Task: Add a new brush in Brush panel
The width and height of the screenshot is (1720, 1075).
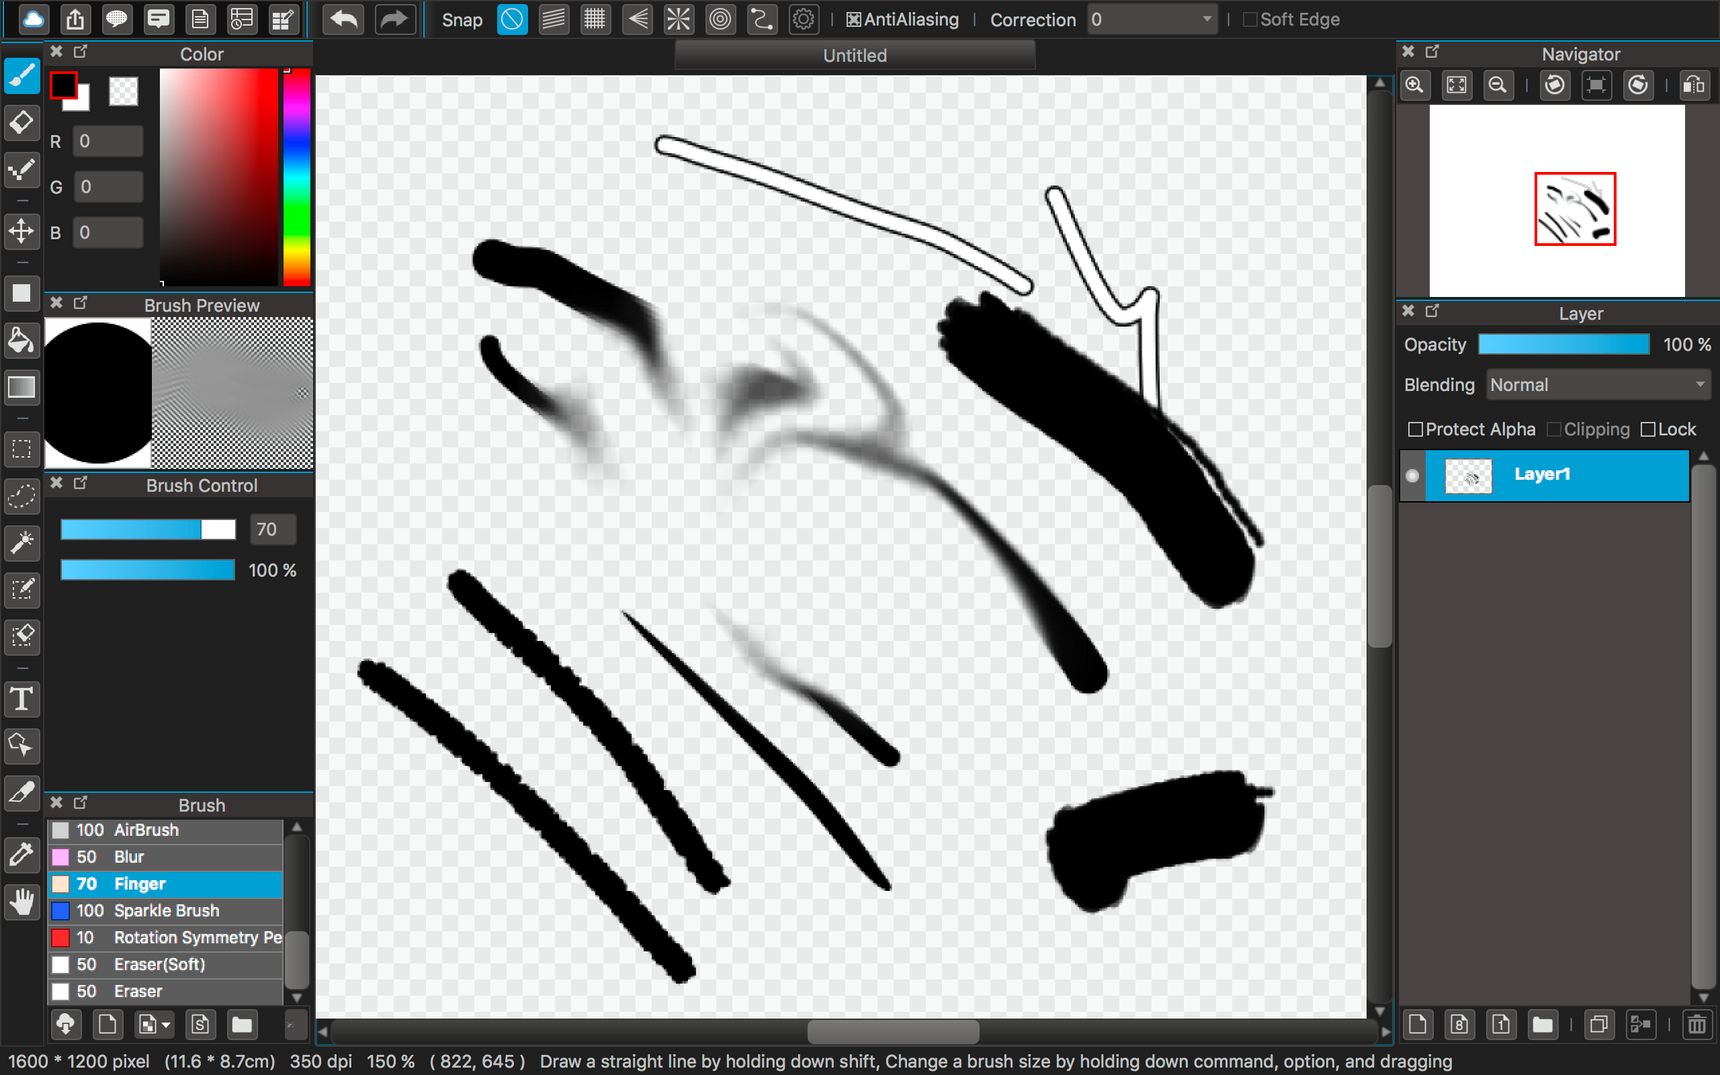Action: tap(107, 1024)
